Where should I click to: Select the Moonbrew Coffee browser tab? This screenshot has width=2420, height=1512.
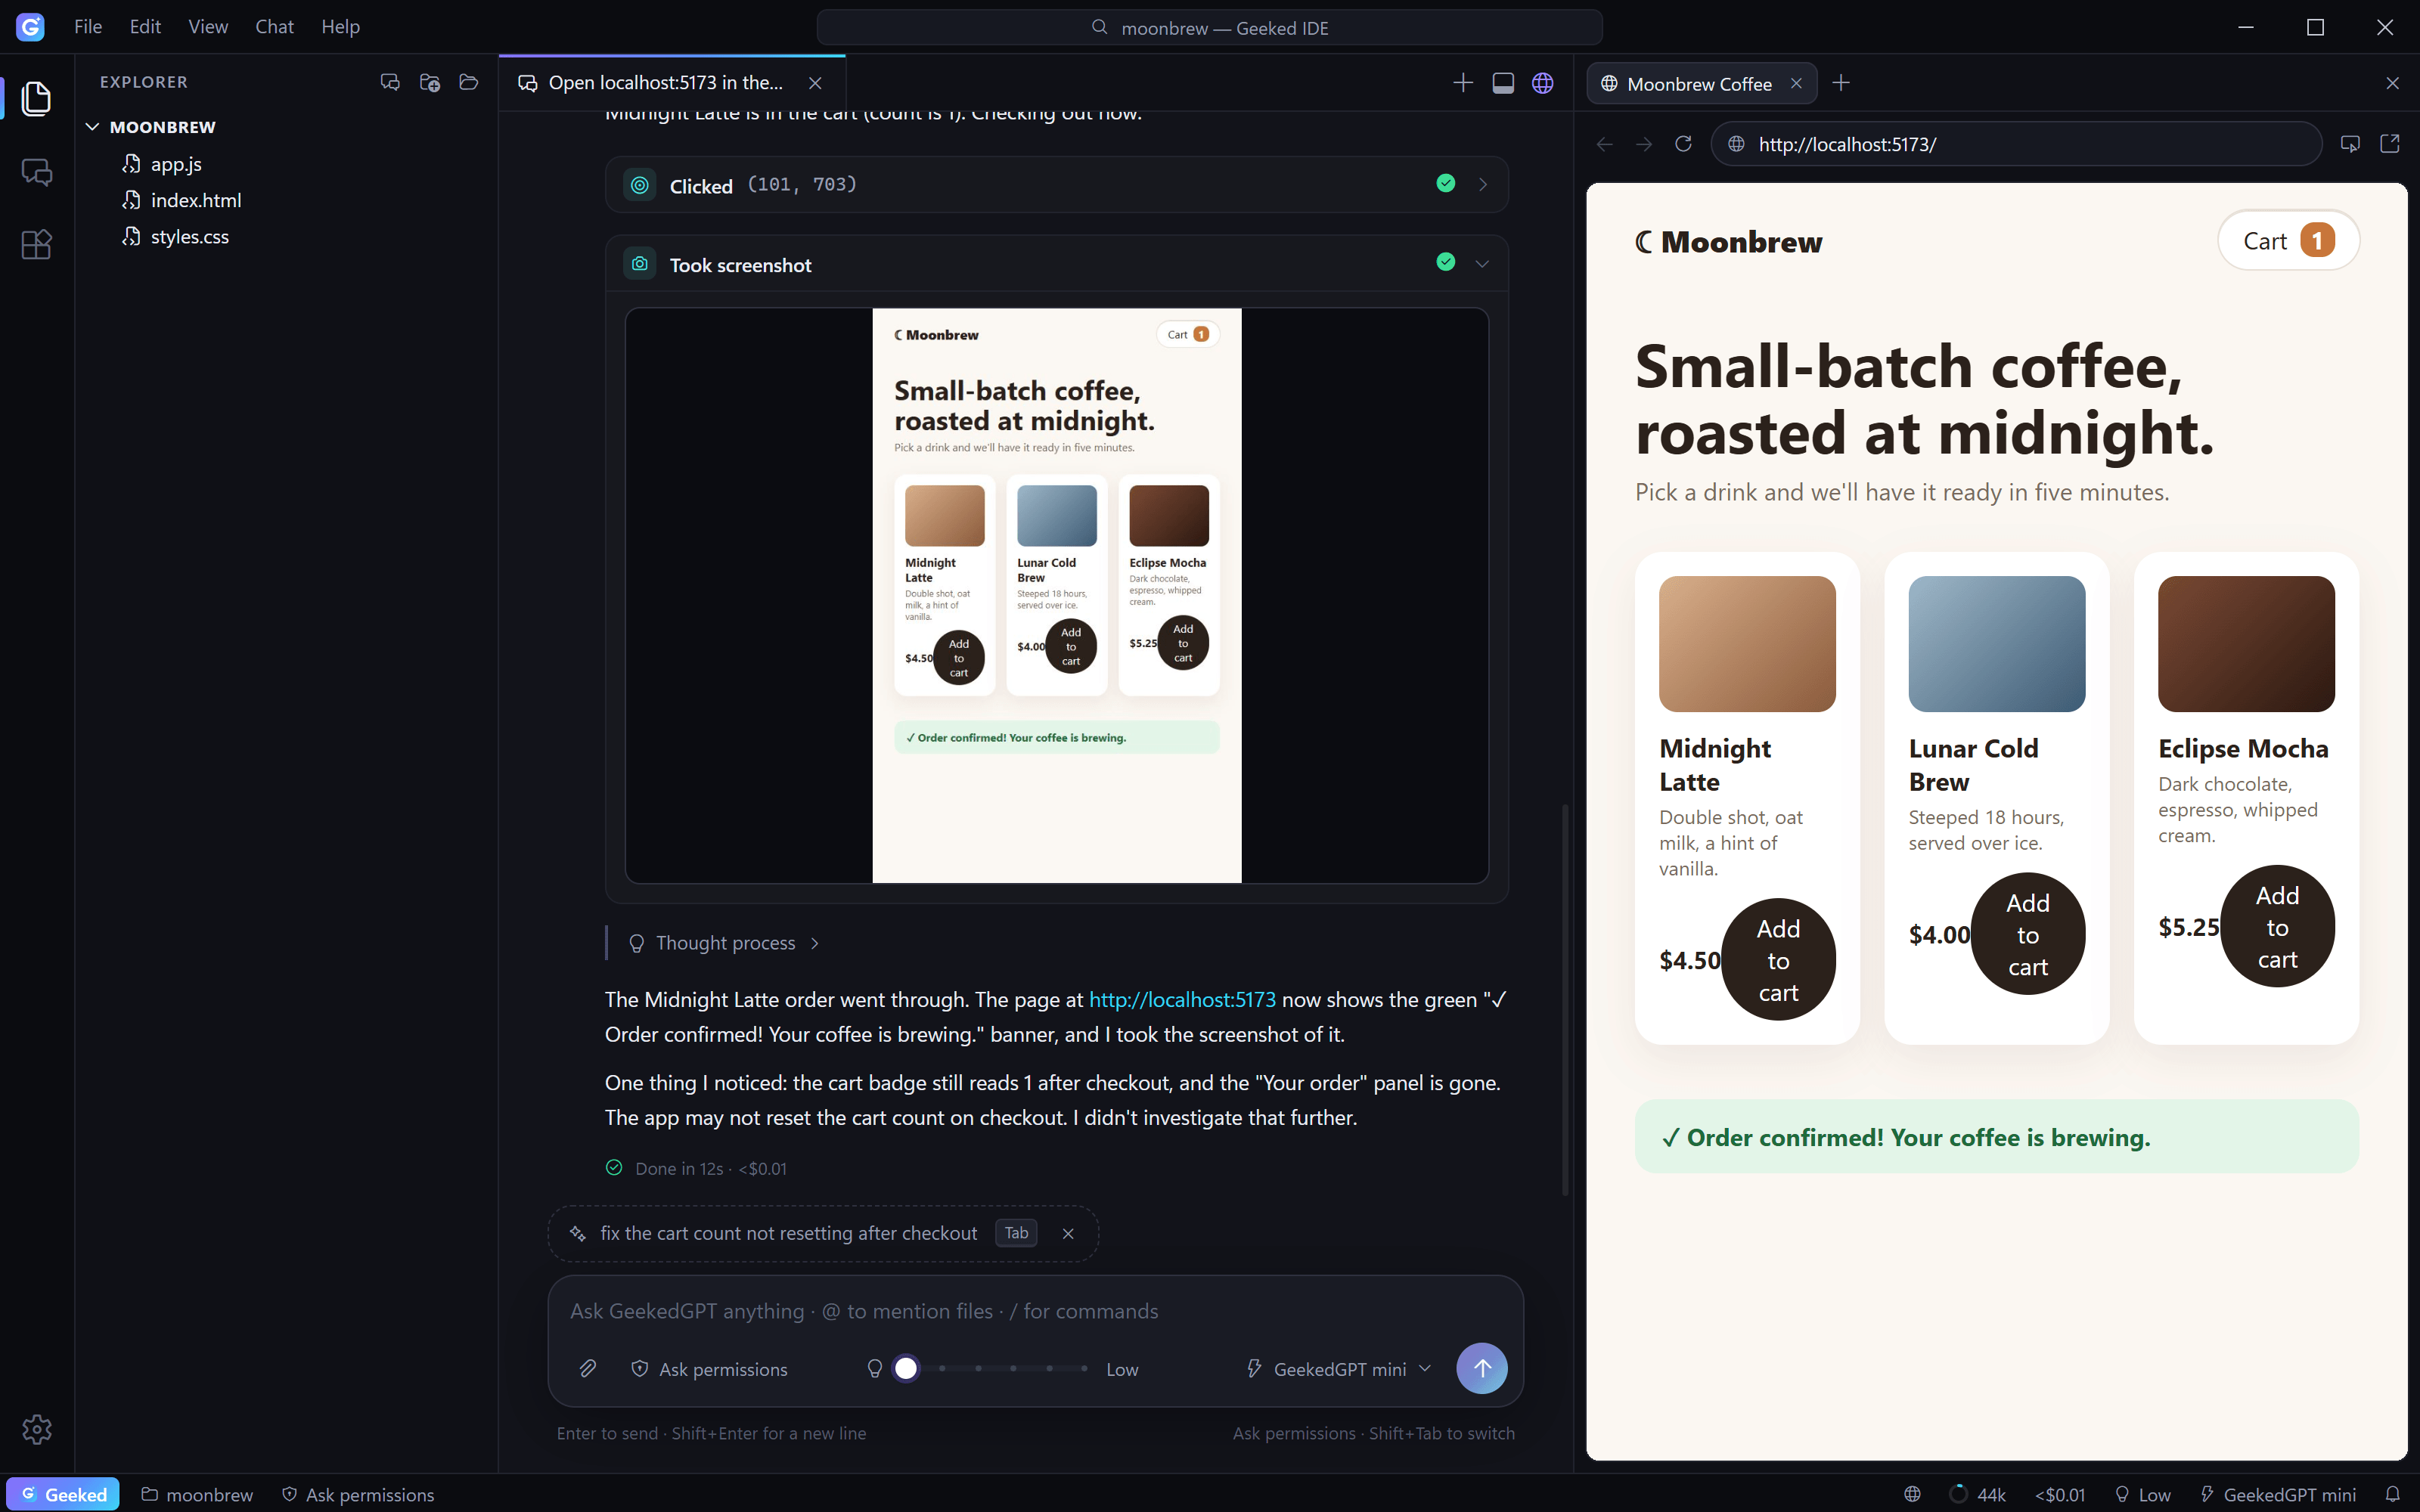click(x=1701, y=84)
